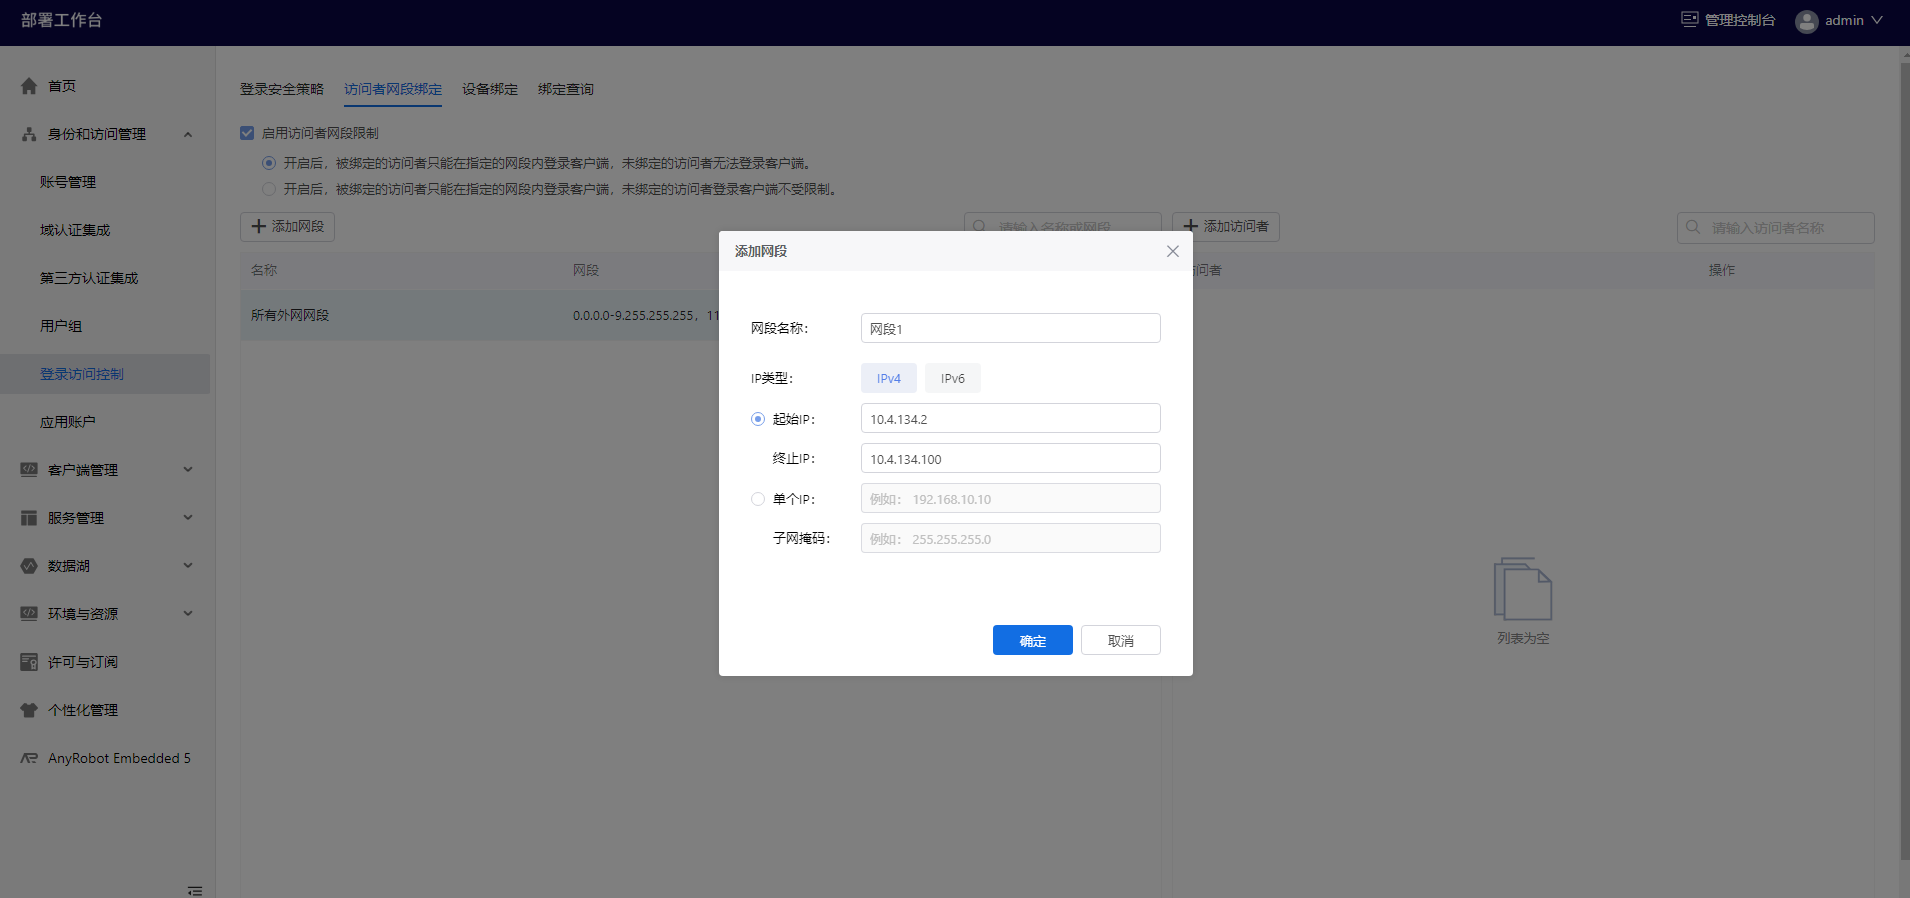
Task: Choose IPv4 type
Action: (x=889, y=378)
